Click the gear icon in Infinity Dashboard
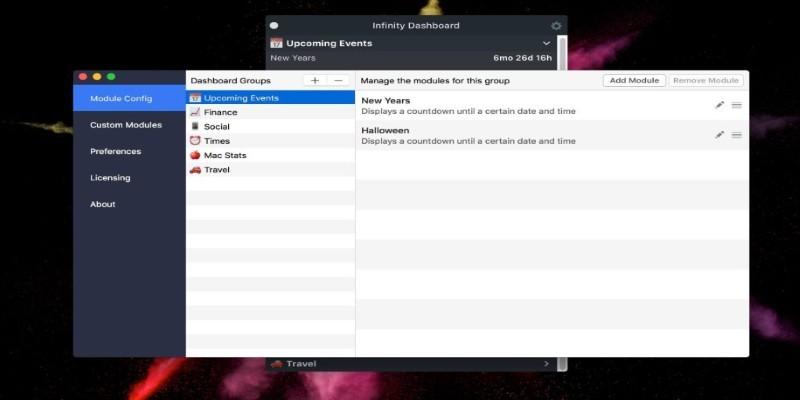This screenshot has height=400, width=800. click(x=556, y=25)
